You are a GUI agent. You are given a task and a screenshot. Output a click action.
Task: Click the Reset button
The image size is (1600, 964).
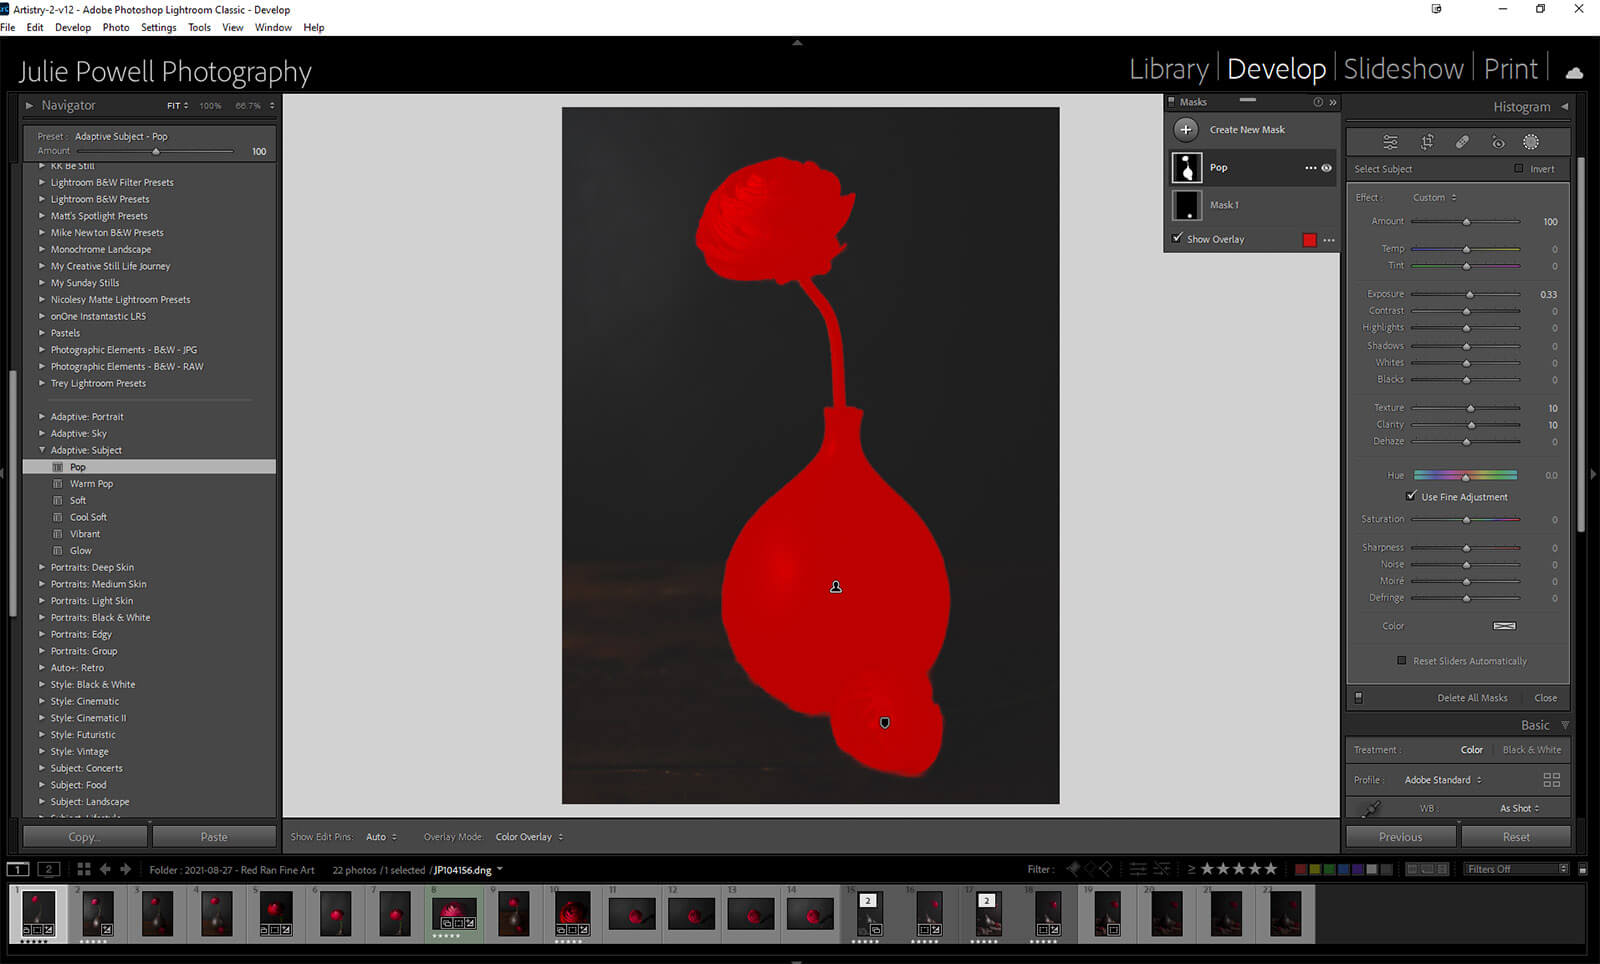1515,837
